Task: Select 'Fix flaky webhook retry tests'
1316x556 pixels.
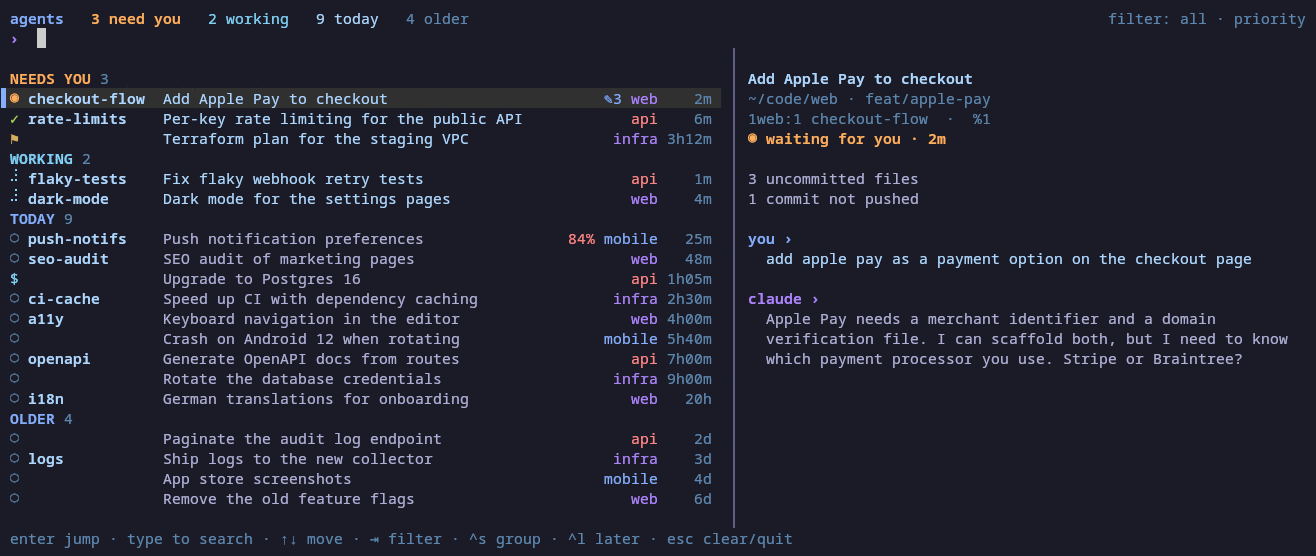Action: pos(293,179)
